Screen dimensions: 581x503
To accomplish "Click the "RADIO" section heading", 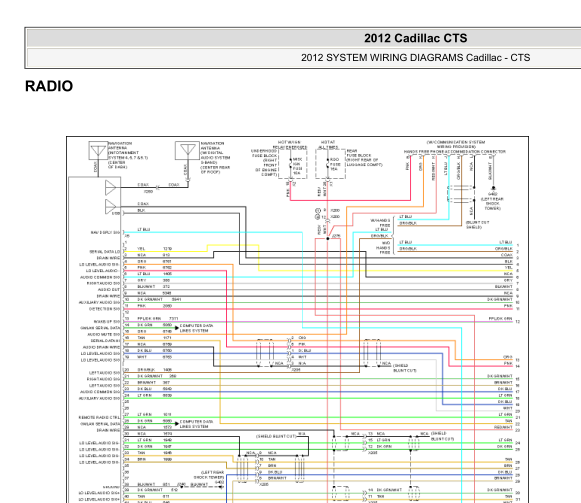I will click(49, 86).
